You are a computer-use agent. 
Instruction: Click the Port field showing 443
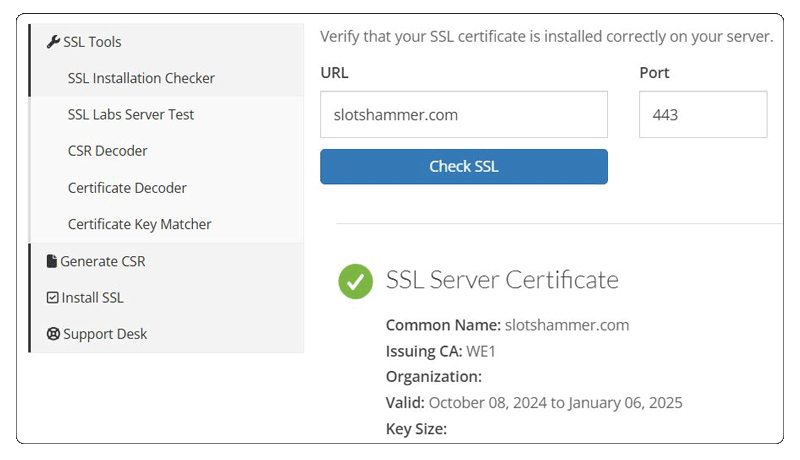point(702,115)
